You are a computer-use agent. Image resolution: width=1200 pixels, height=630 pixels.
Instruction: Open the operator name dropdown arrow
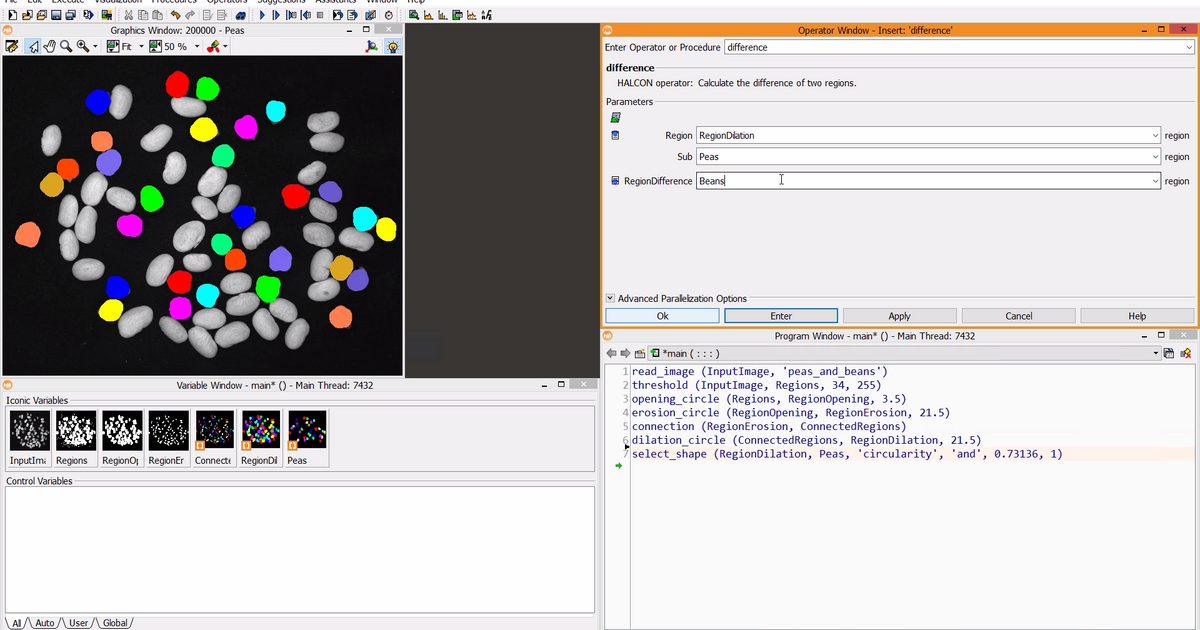(x=1188, y=47)
